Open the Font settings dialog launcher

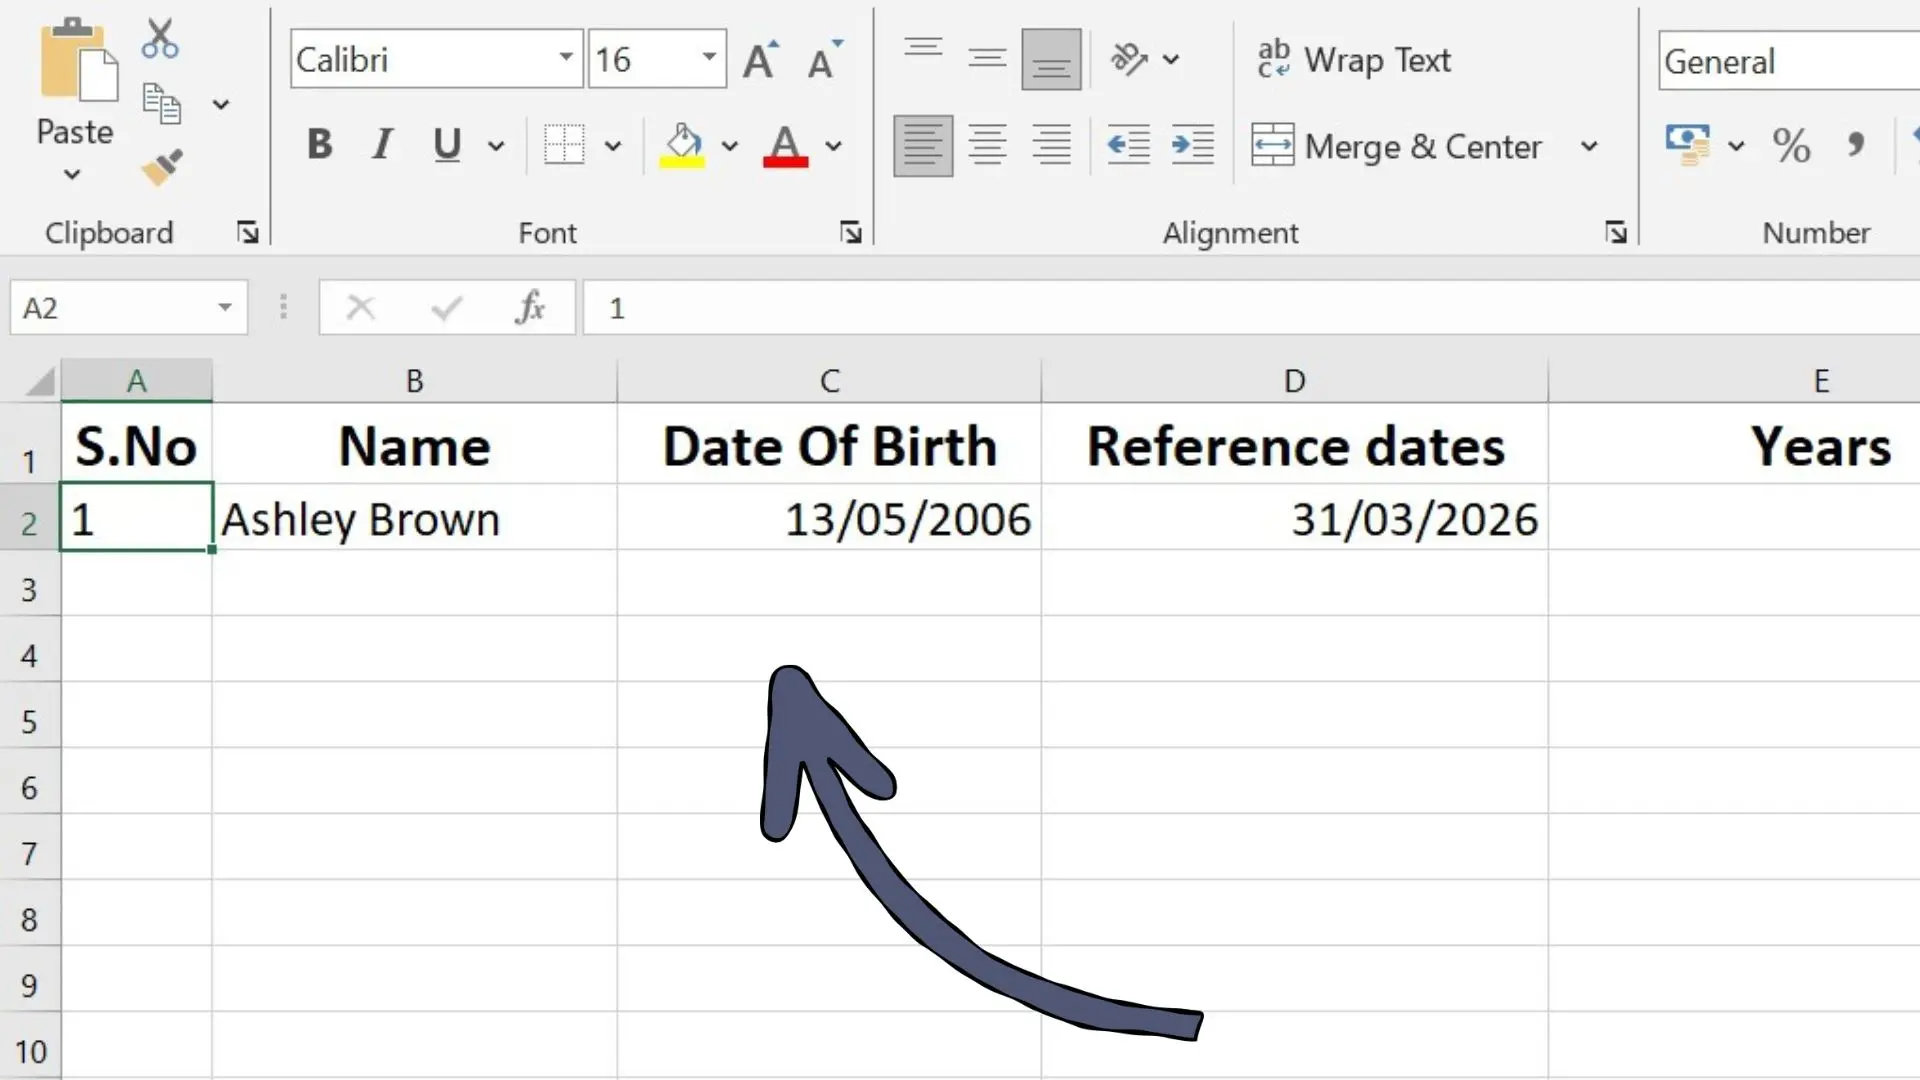[x=851, y=232]
